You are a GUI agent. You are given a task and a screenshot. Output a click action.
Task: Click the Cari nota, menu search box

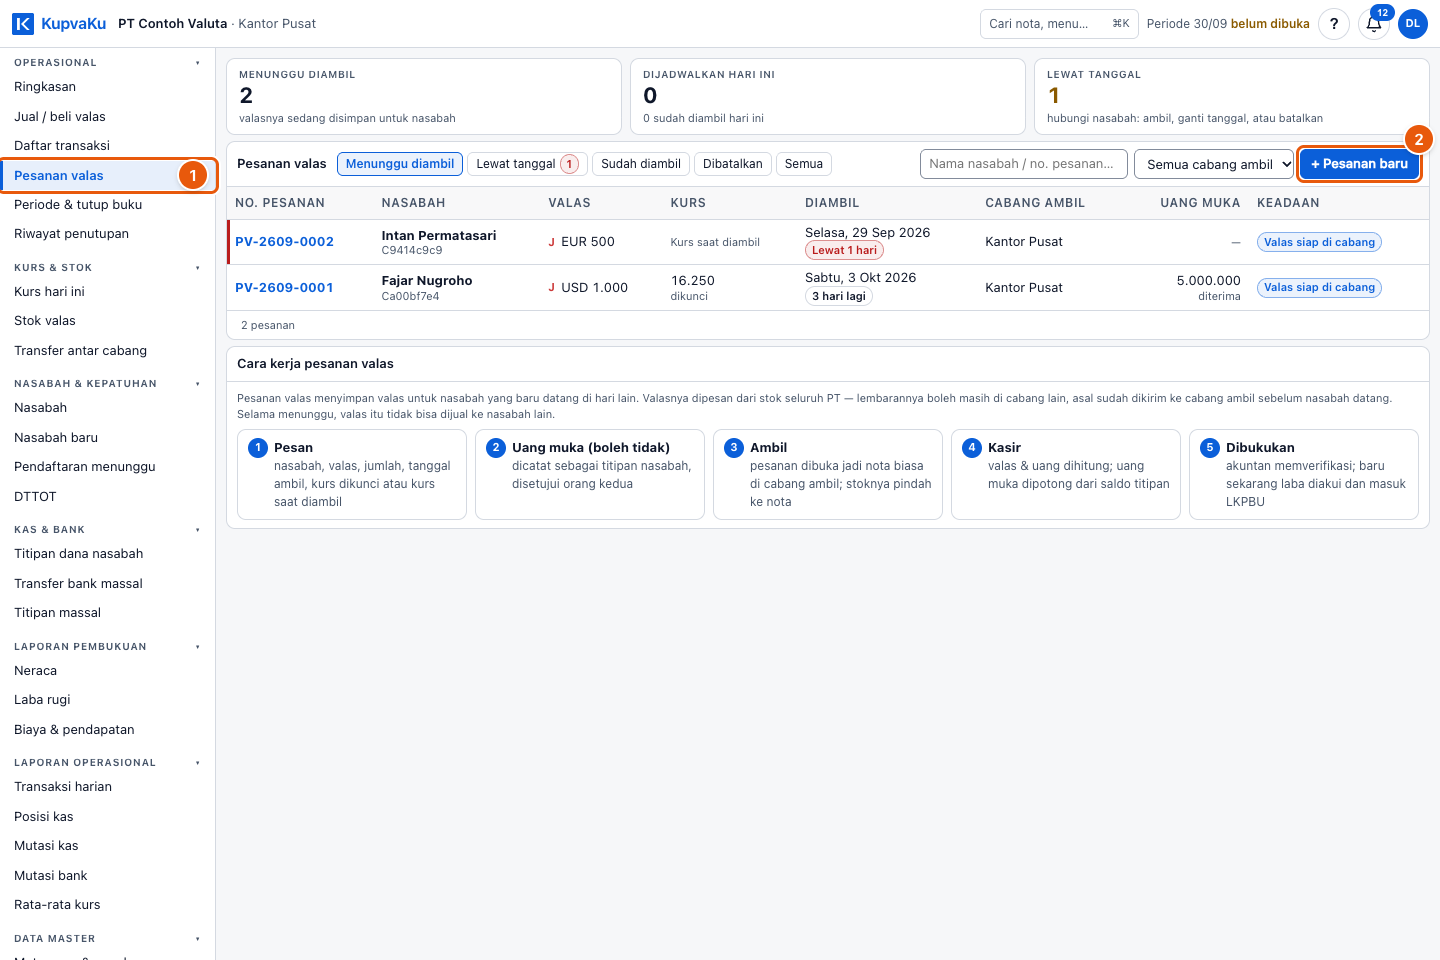pyautogui.click(x=1059, y=24)
